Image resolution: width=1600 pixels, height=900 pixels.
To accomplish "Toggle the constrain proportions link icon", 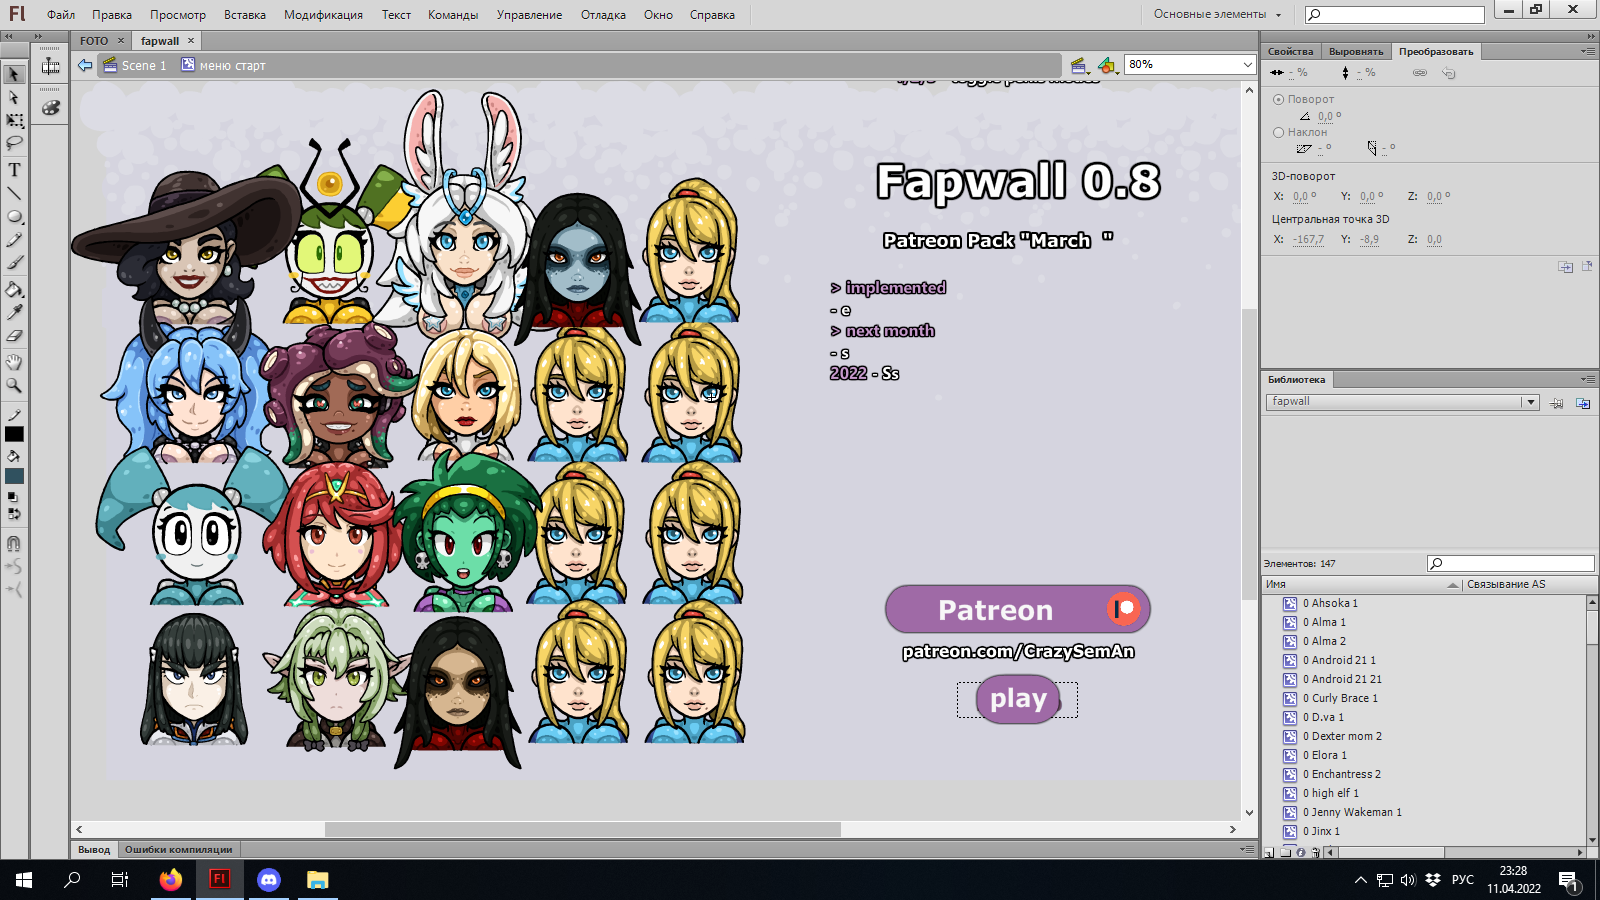I will click(x=1419, y=73).
